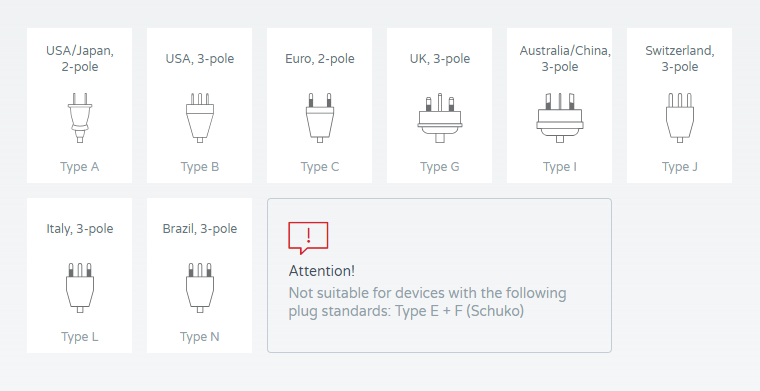The image size is (760, 391).
Task: Click the "Attention!" heading
Action: 322,271
